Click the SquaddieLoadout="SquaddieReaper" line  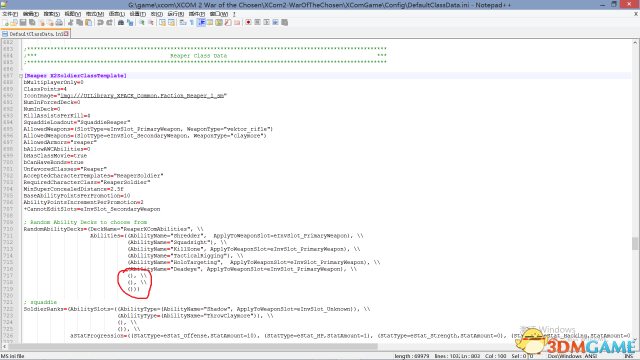77,122
